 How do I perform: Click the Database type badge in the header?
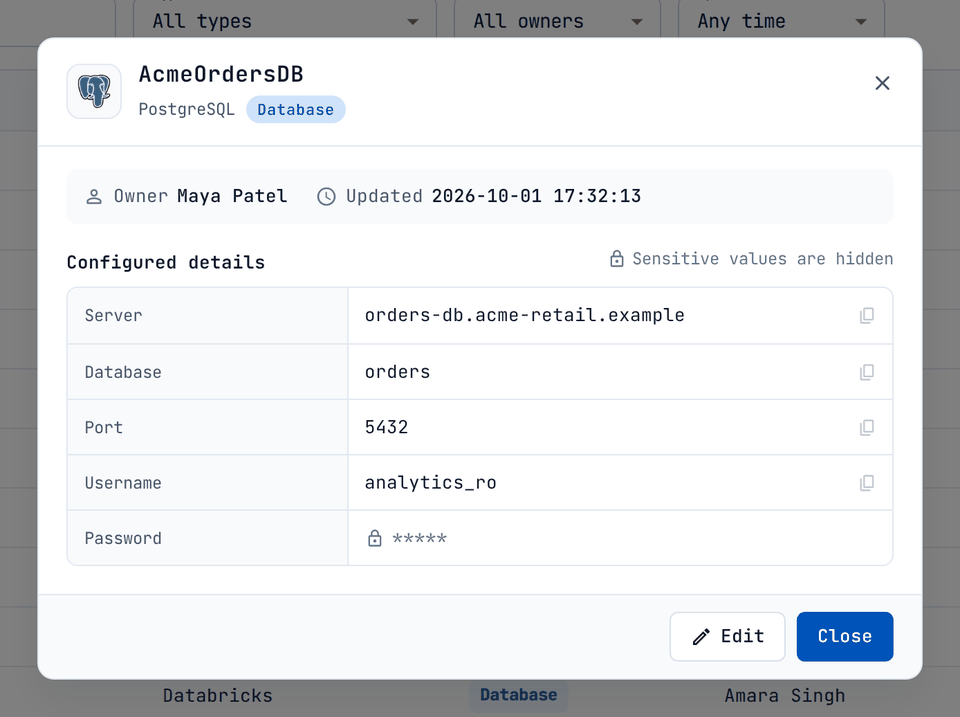tap(296, 110)
